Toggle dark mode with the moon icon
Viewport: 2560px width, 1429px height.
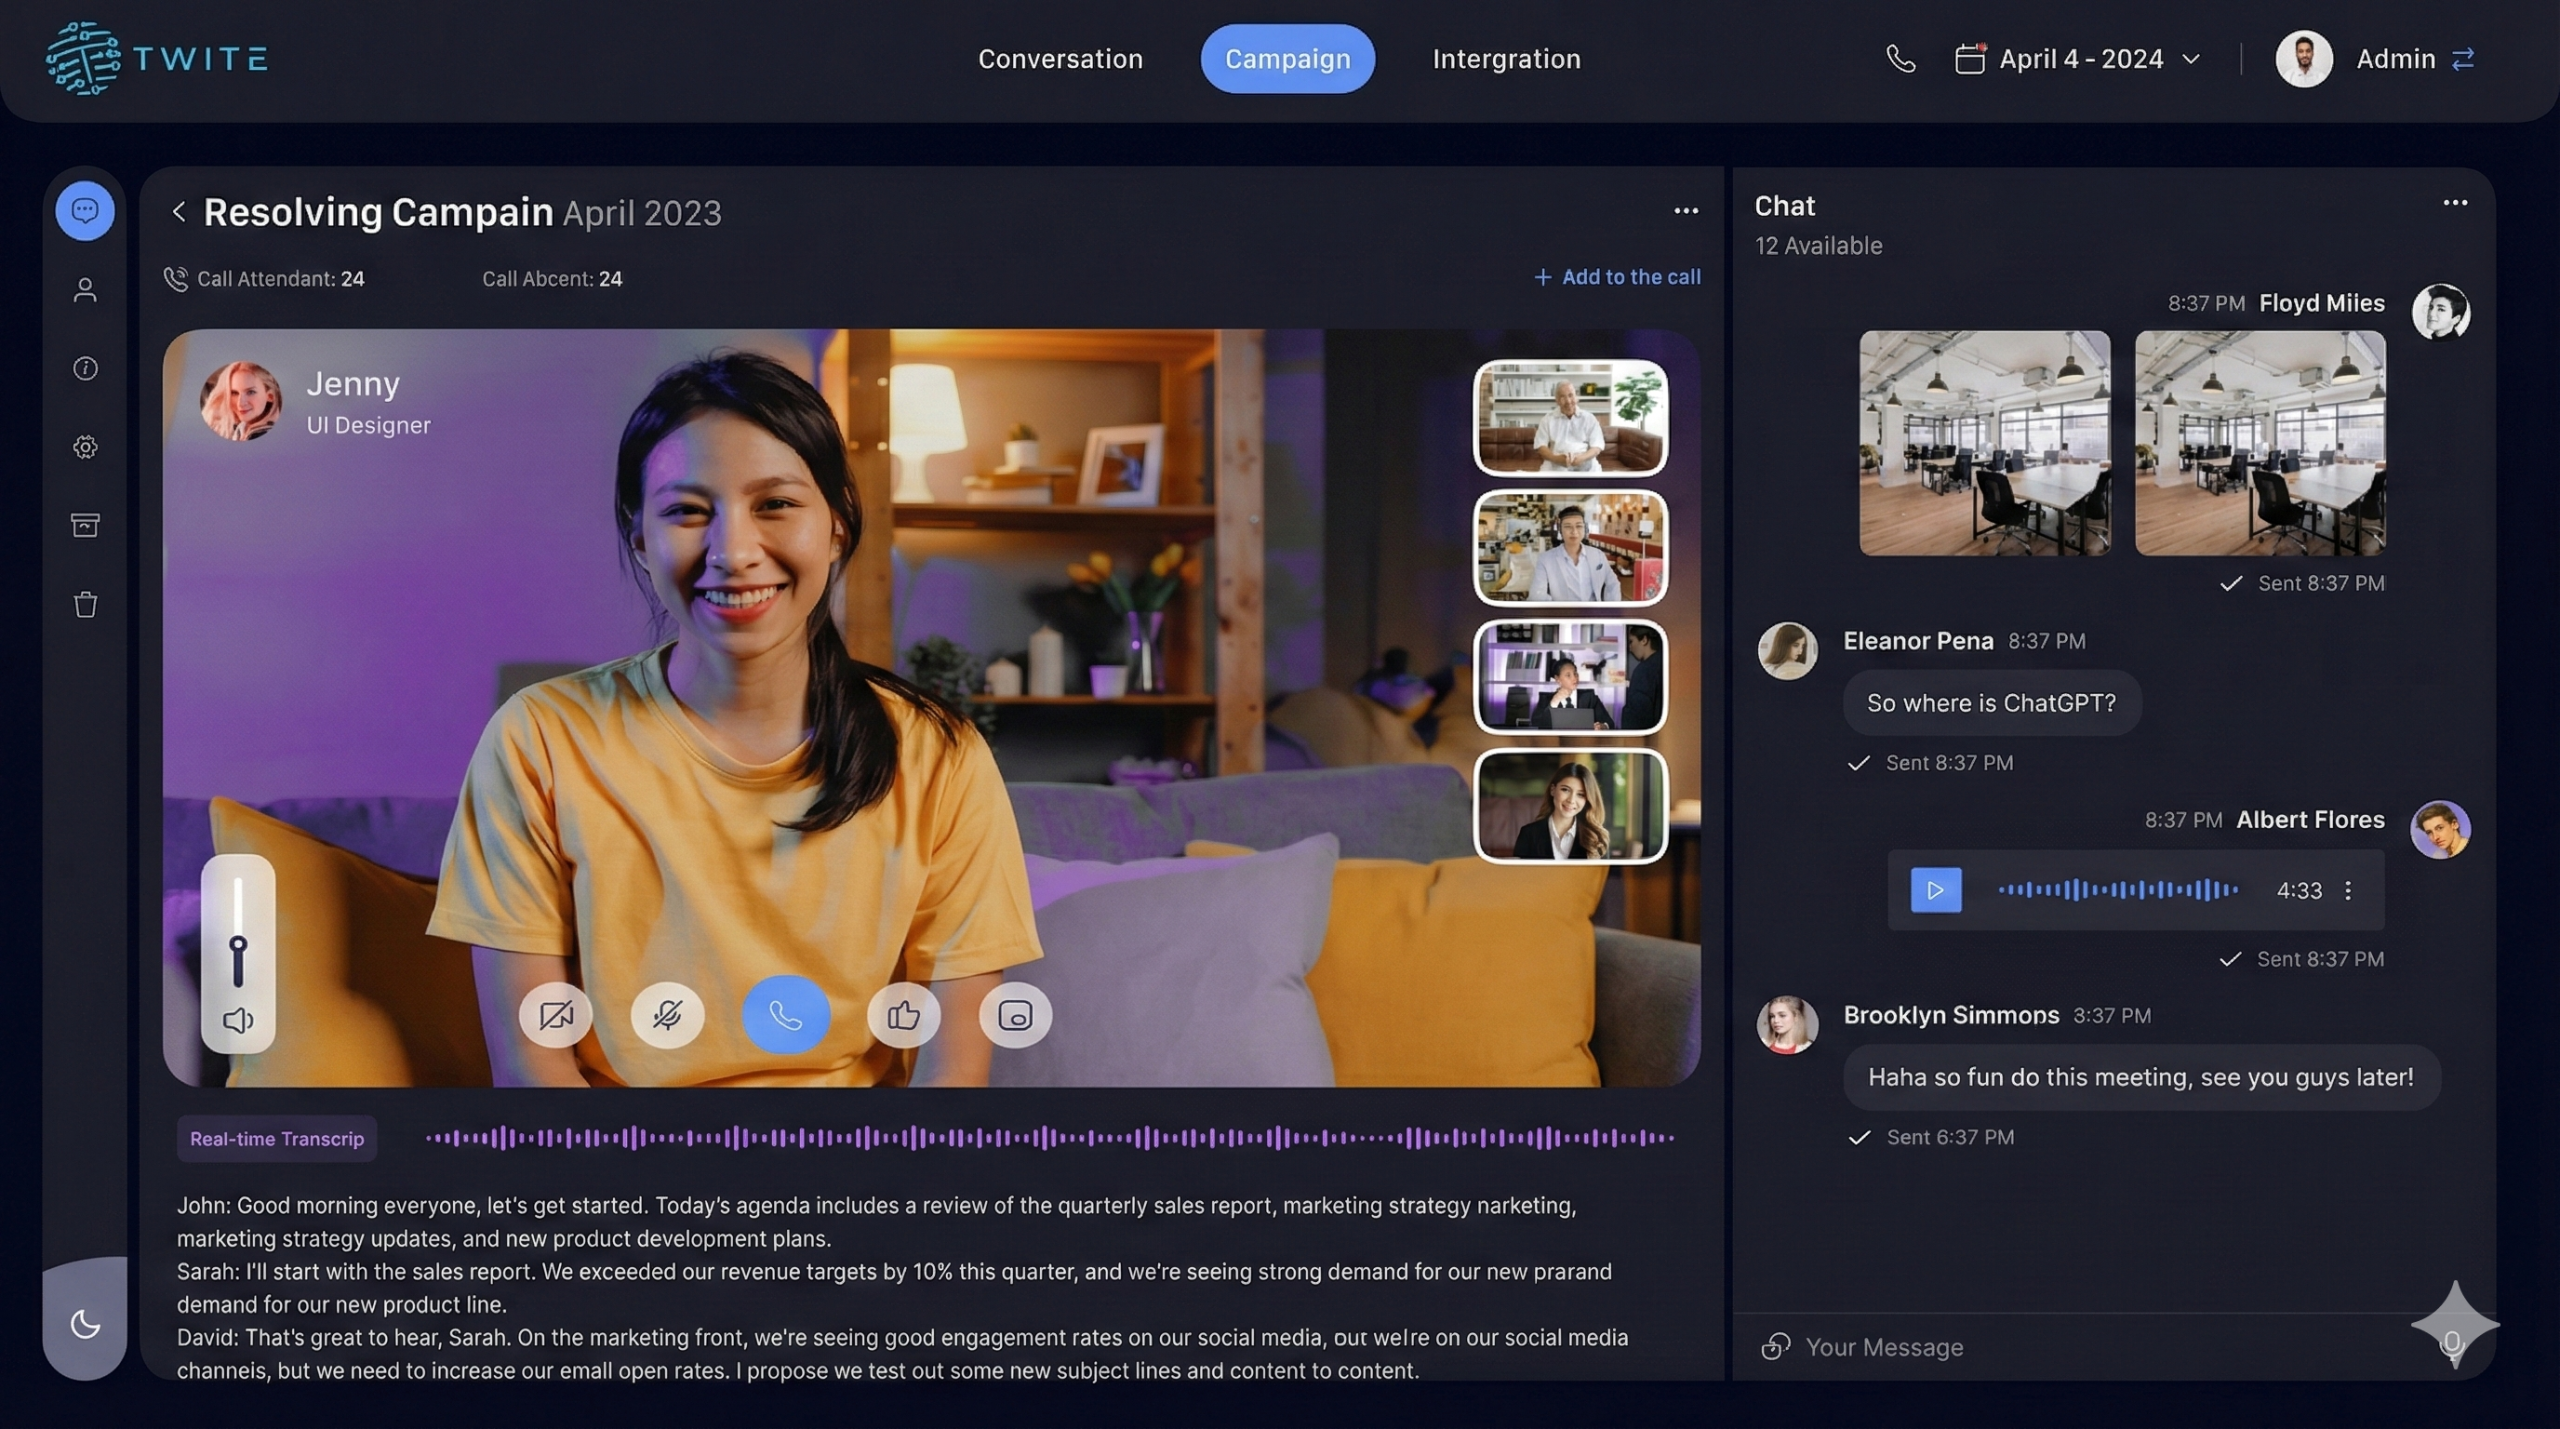[85, 1324]
